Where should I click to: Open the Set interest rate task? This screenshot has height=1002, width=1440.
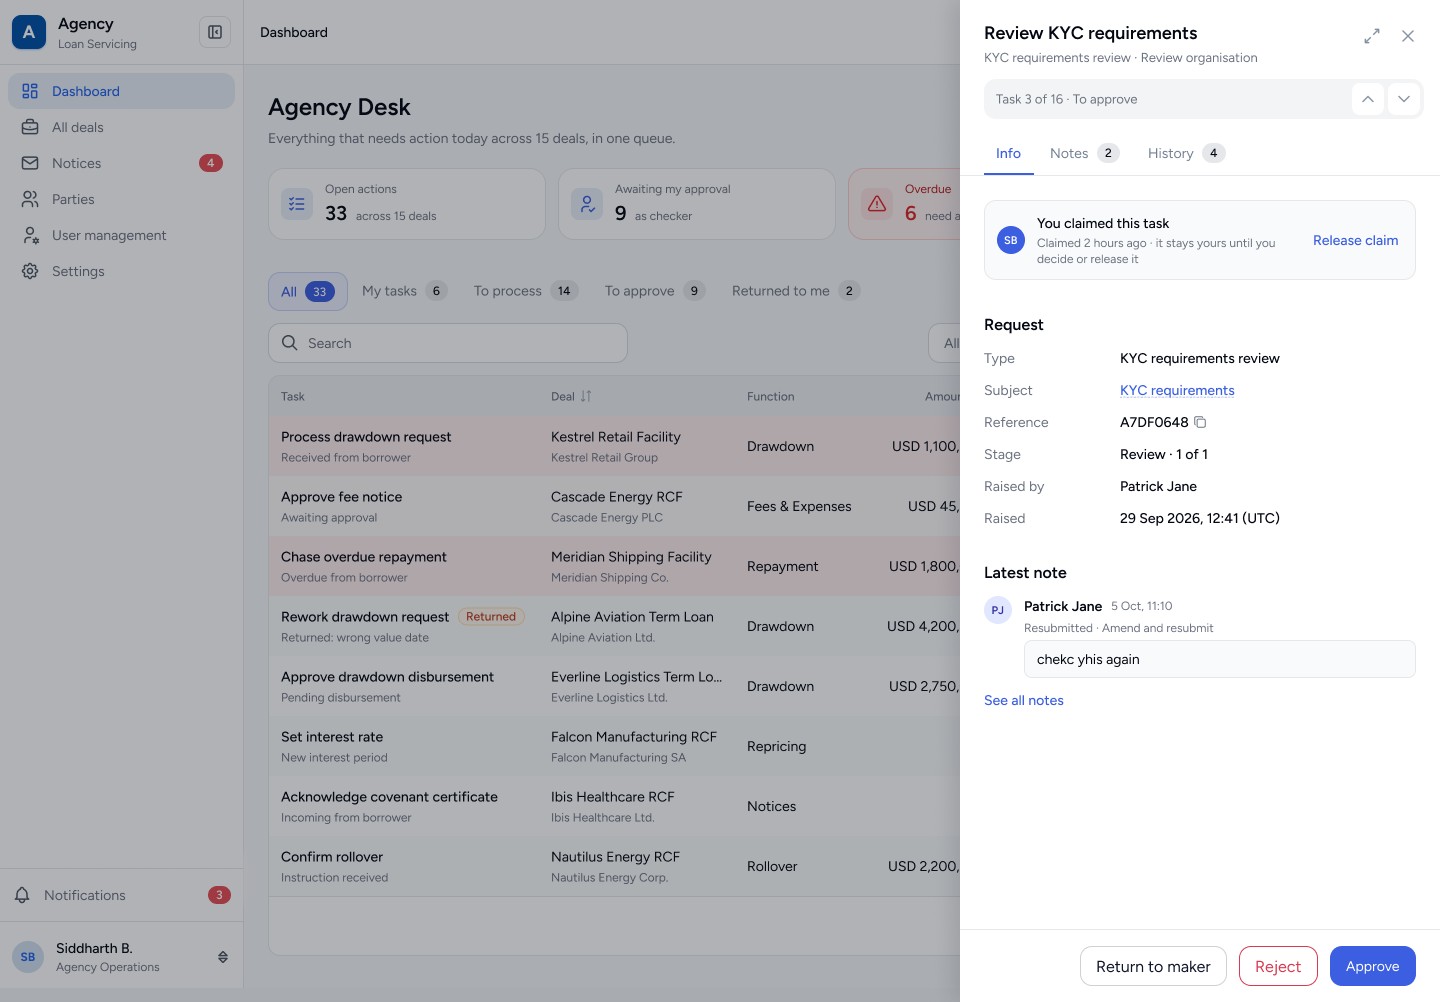614,746
